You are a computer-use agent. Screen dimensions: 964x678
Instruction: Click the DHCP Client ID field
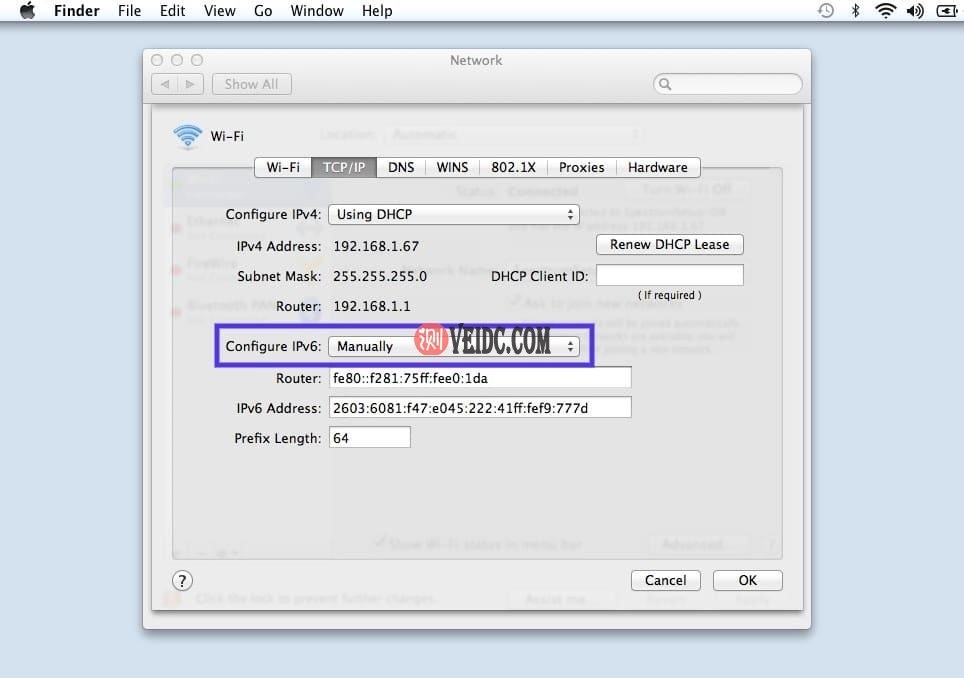click(x=670, y=275)
